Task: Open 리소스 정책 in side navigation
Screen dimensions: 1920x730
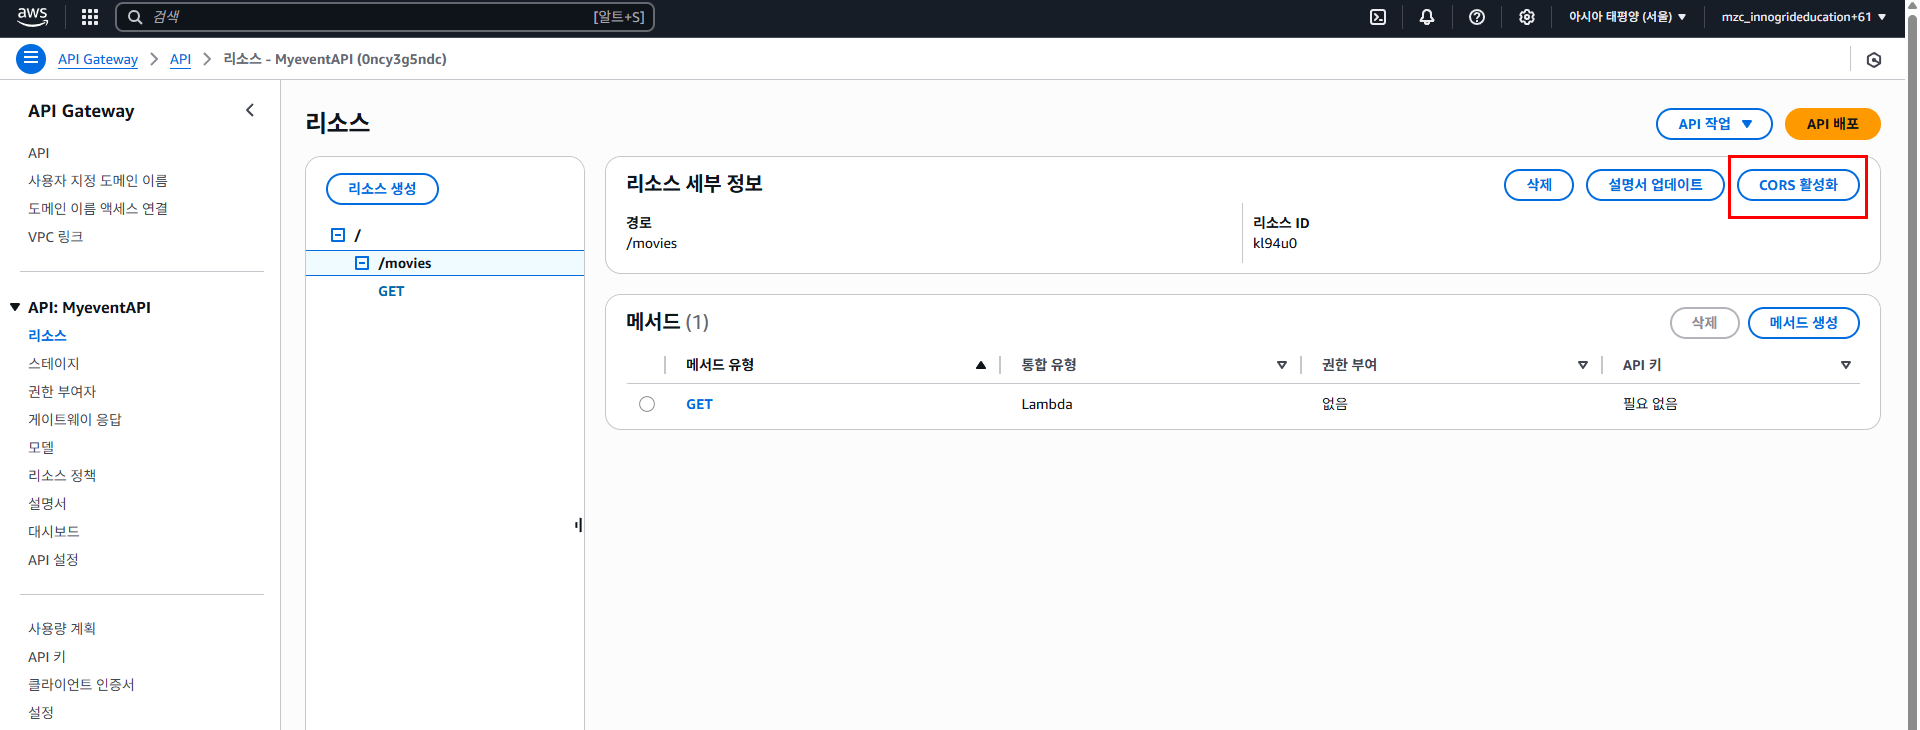Action: pos(62,476)
